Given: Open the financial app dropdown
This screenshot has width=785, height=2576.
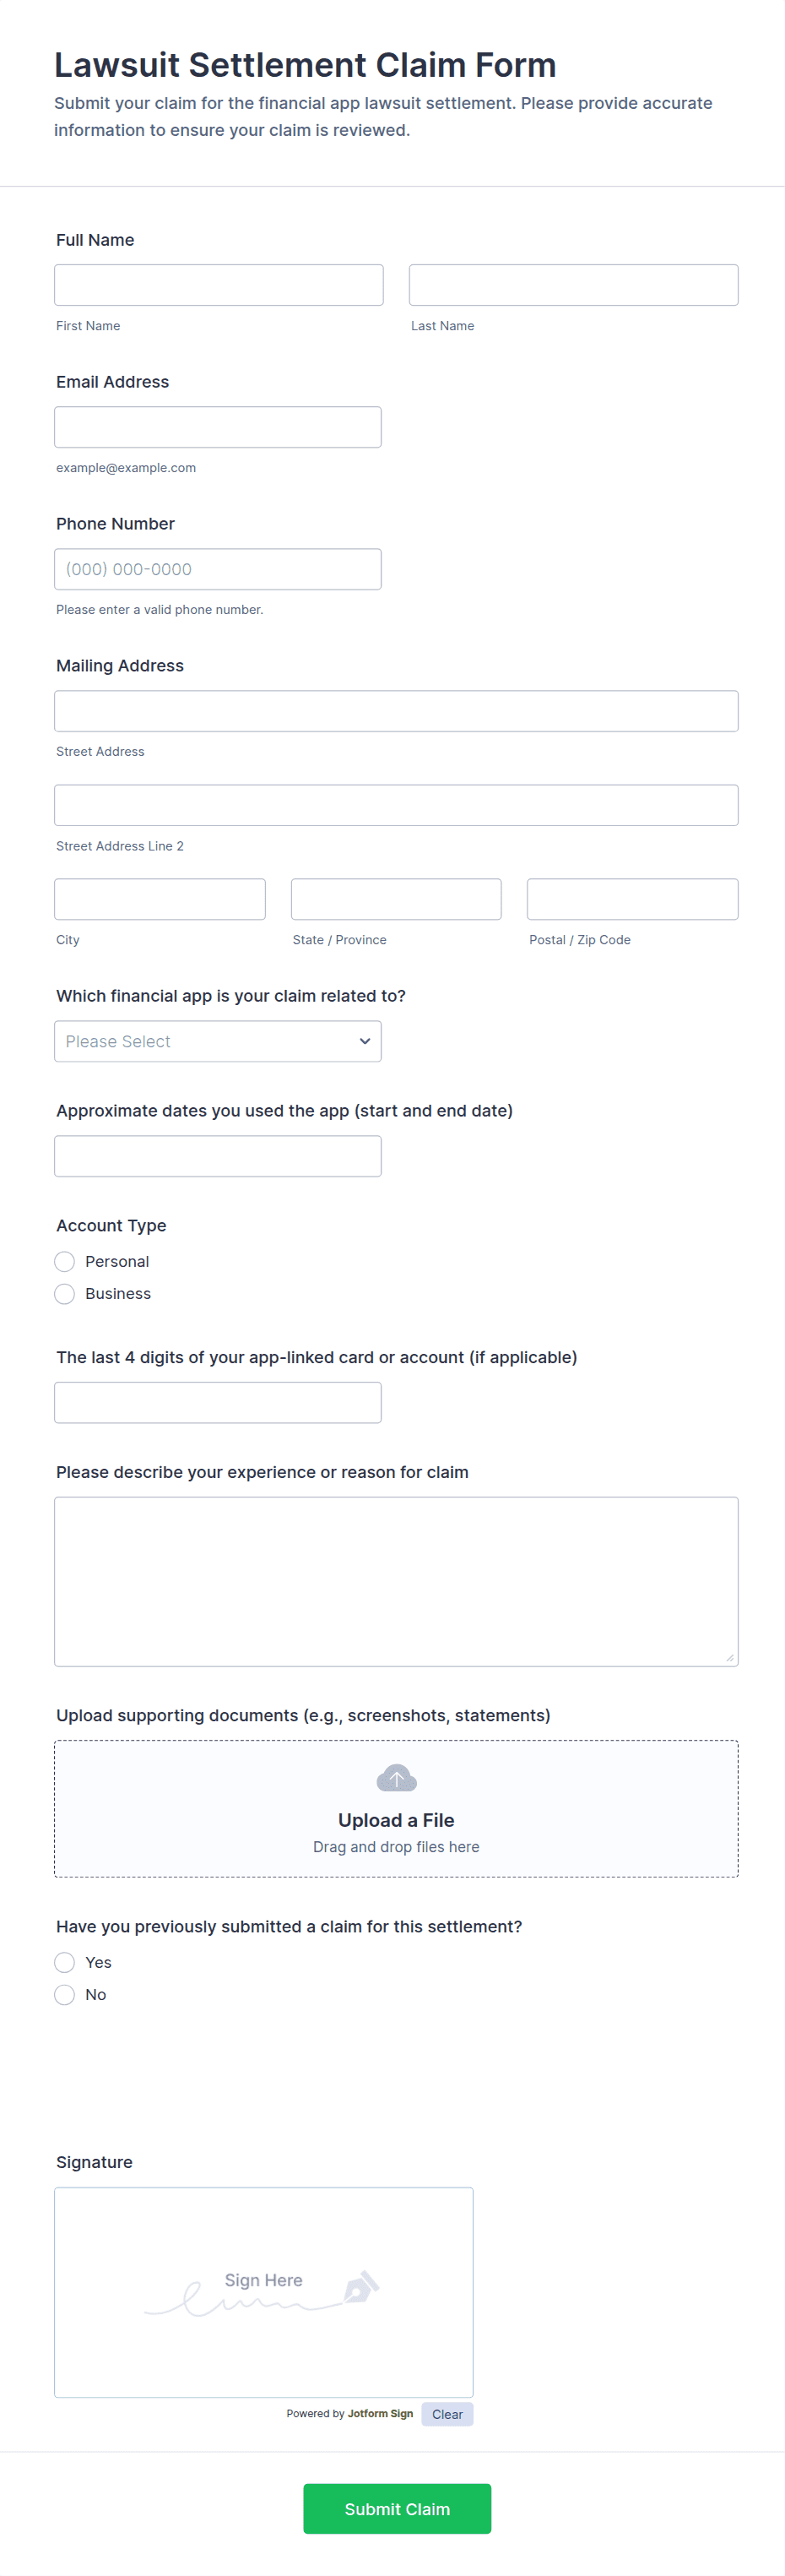Looking at the screenshot, I should click(218, 1041).
